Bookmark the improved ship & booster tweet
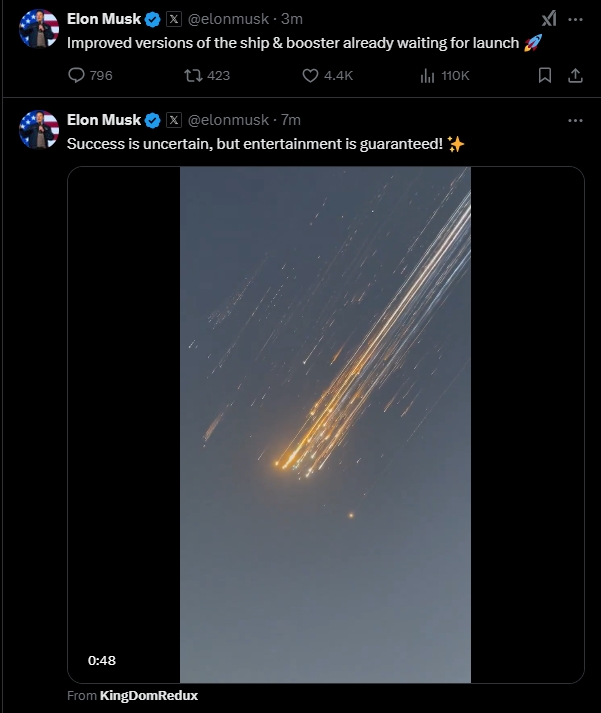This screenshot has width=601, height=713. point(545,75)
